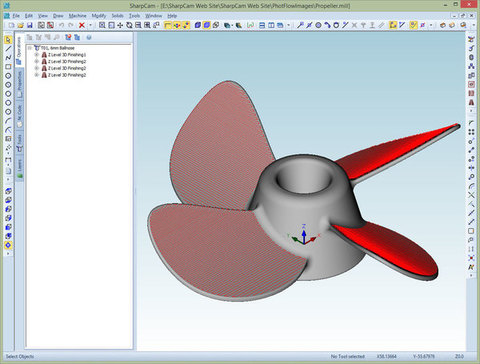This screenshot has height=364, width=480.
Task: Select the T01 6mm Ballnose tree item
Action: [58, 48]
